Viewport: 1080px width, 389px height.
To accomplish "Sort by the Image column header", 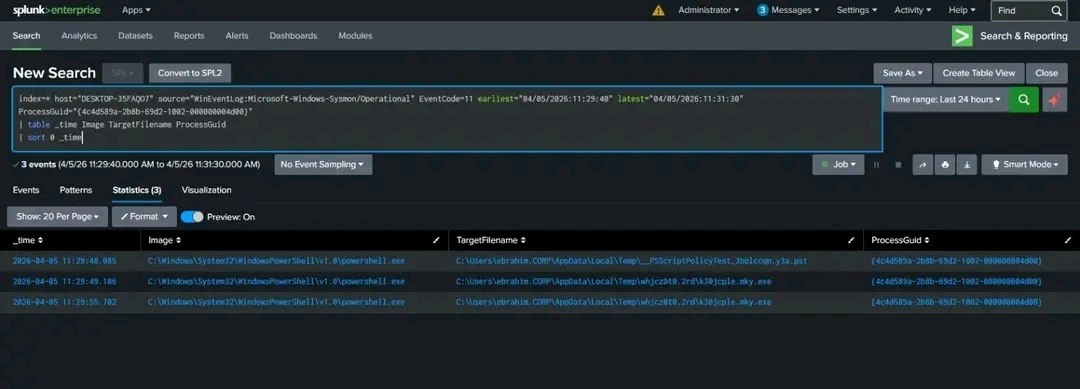I will [165, 240].
